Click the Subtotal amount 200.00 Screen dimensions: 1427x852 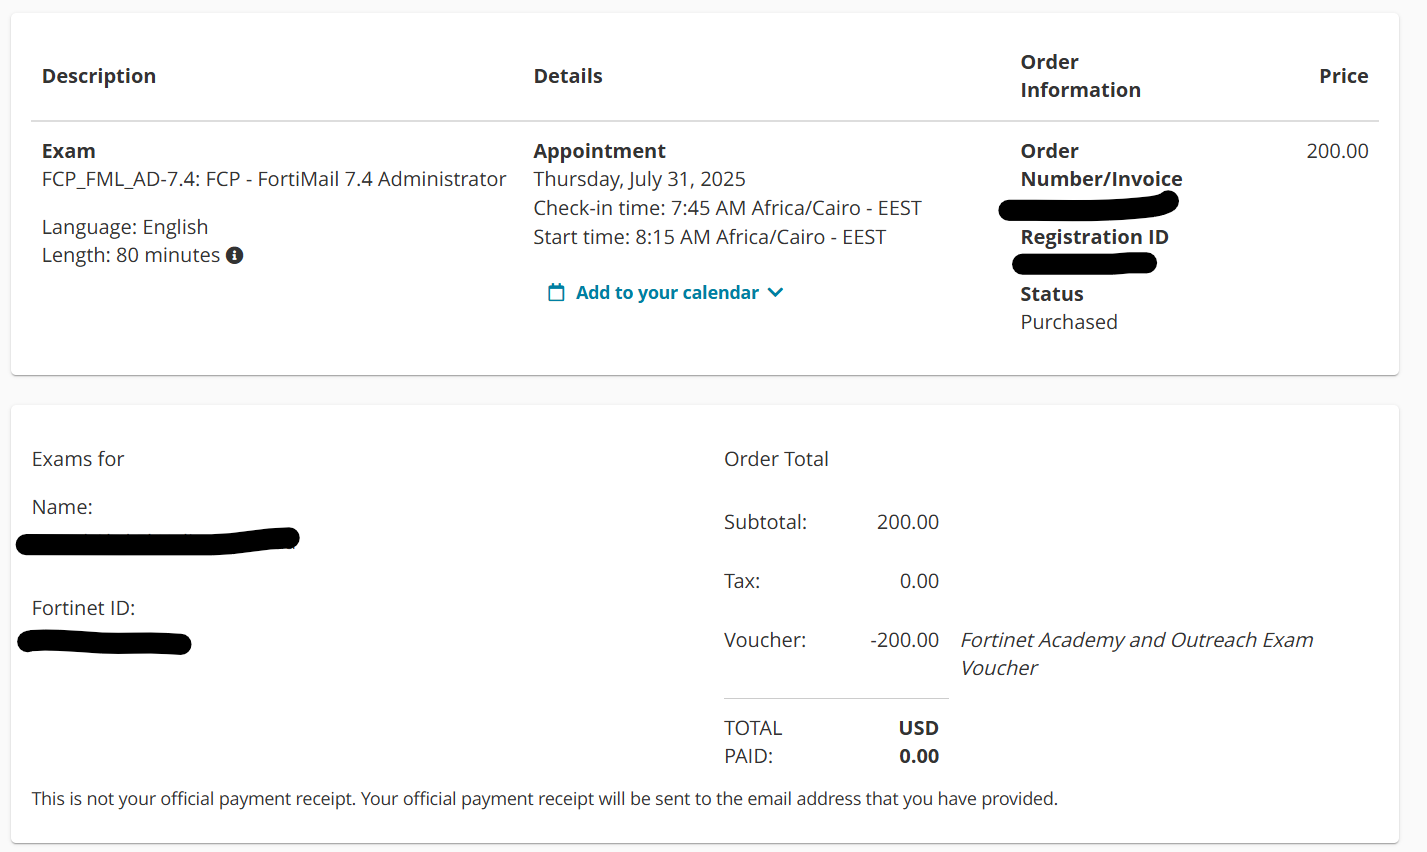coord(907,522)
